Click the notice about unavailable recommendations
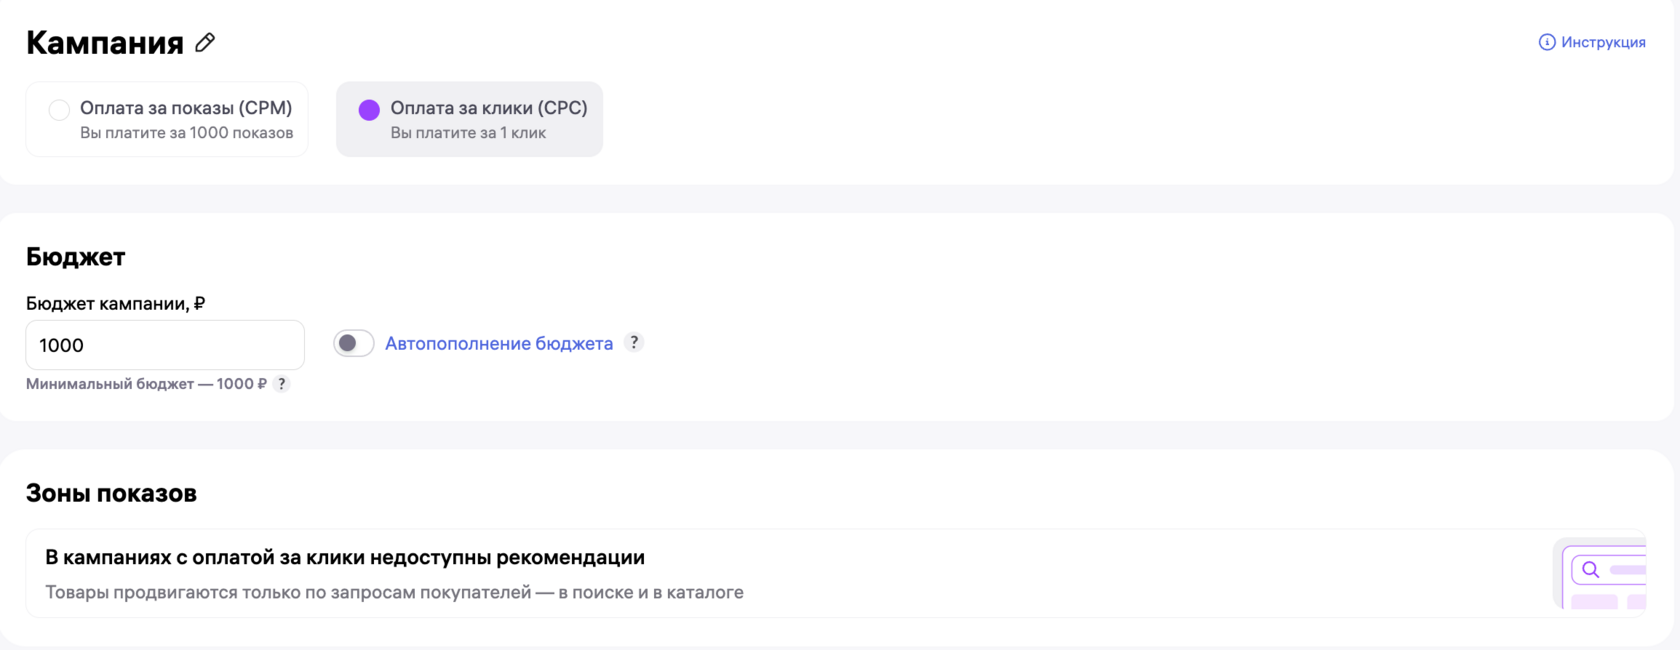Viewport: 1680px width, 650px height. coord(345,557)
